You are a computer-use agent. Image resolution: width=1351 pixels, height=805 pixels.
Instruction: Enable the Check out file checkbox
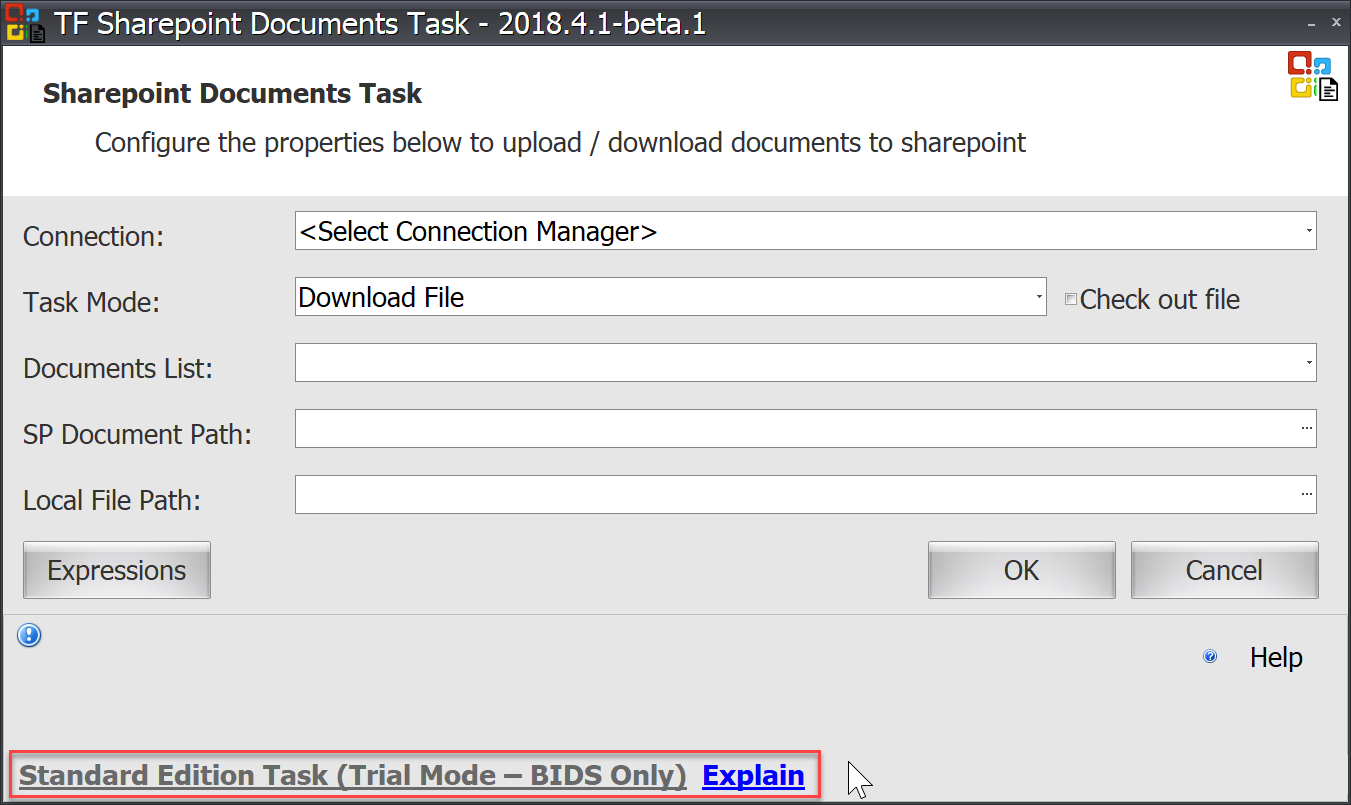[x=1070, y=297]
